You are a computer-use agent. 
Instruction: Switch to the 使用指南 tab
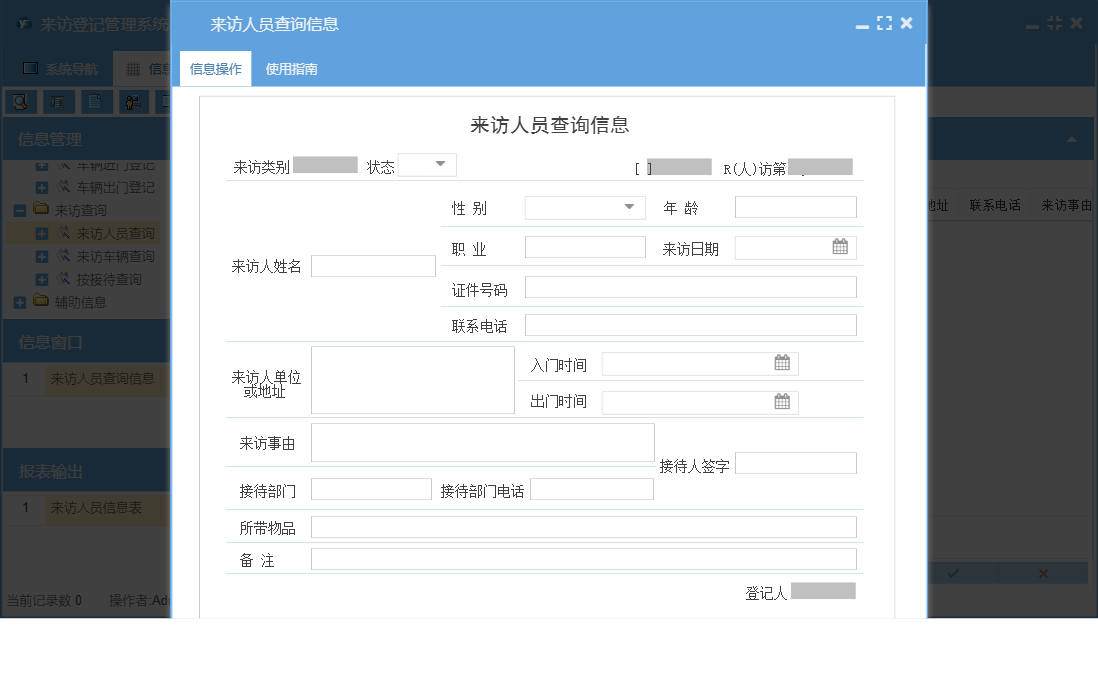291,70
